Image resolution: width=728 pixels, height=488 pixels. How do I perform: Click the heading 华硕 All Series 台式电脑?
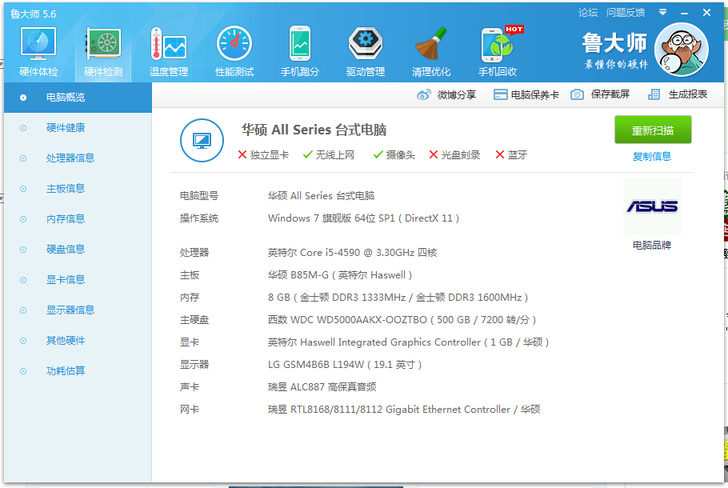314,130
